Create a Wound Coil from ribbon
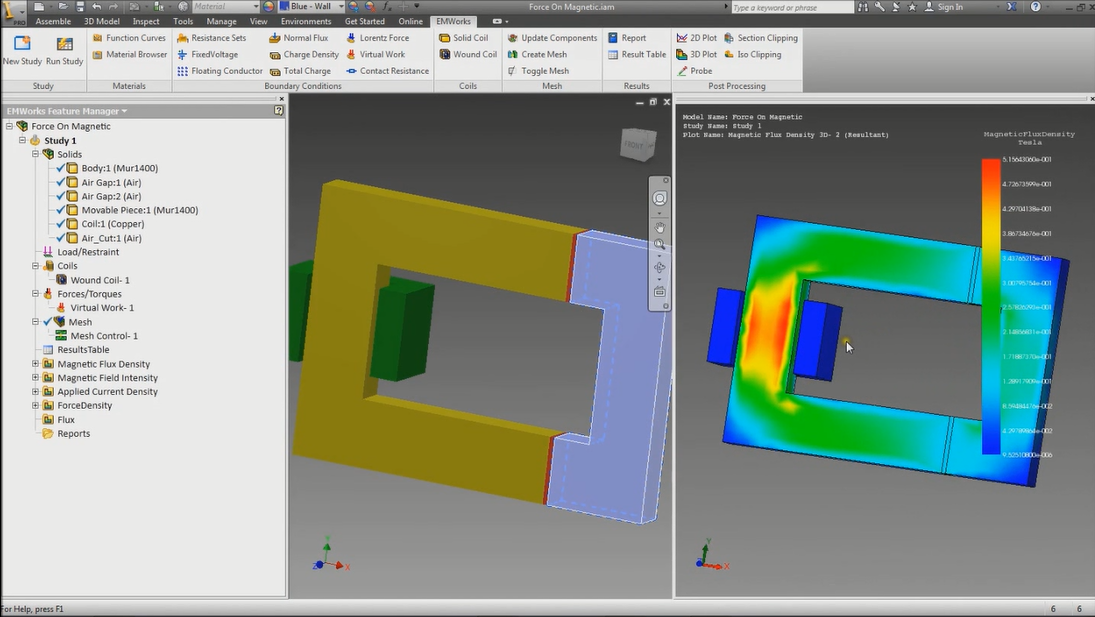Viewport: 1095px width, 617px height. 468,54
